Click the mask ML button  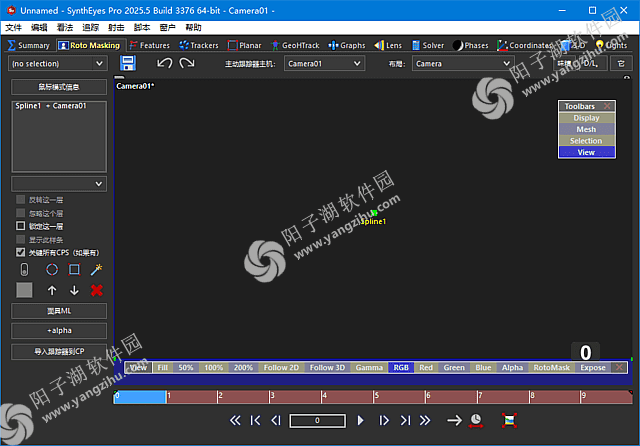click(x=59, y=311)
